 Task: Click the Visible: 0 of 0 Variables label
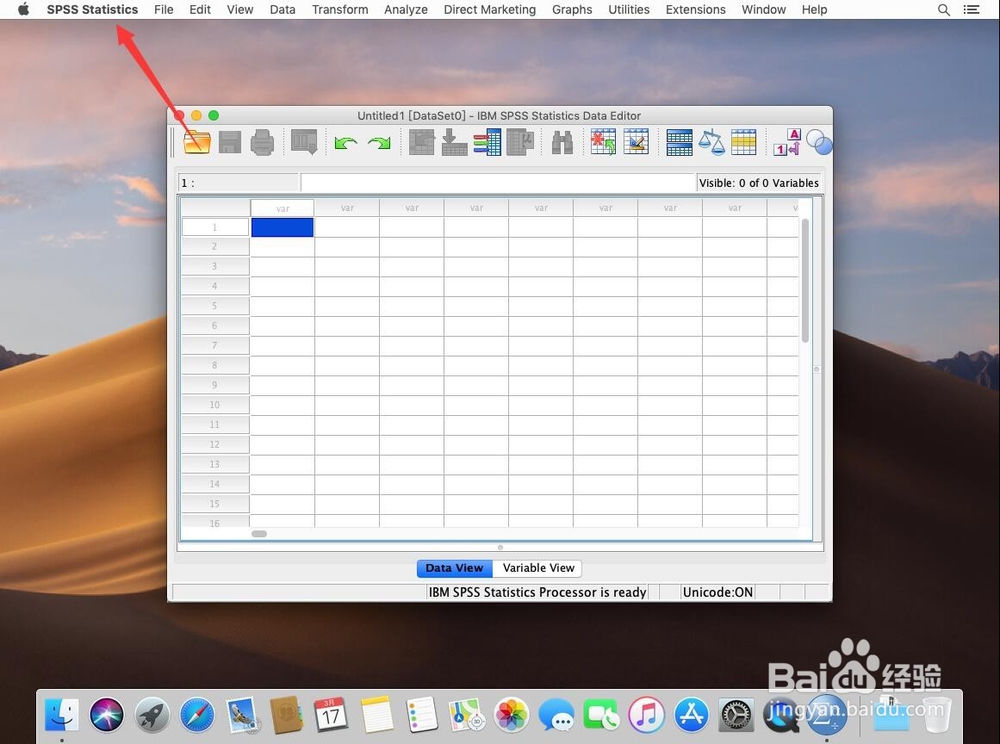coord(758,183)
